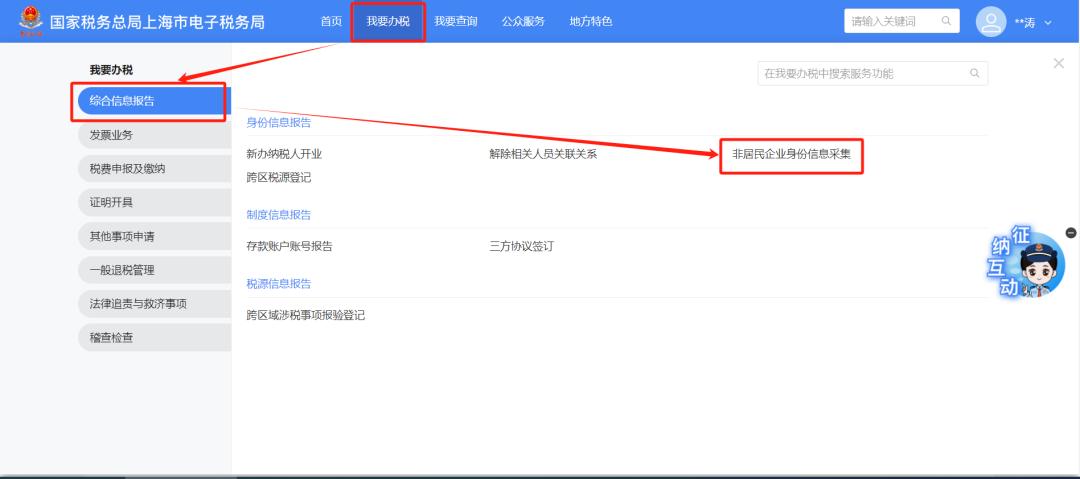Open 存款账户账号报告 link

tap(289, 246)
